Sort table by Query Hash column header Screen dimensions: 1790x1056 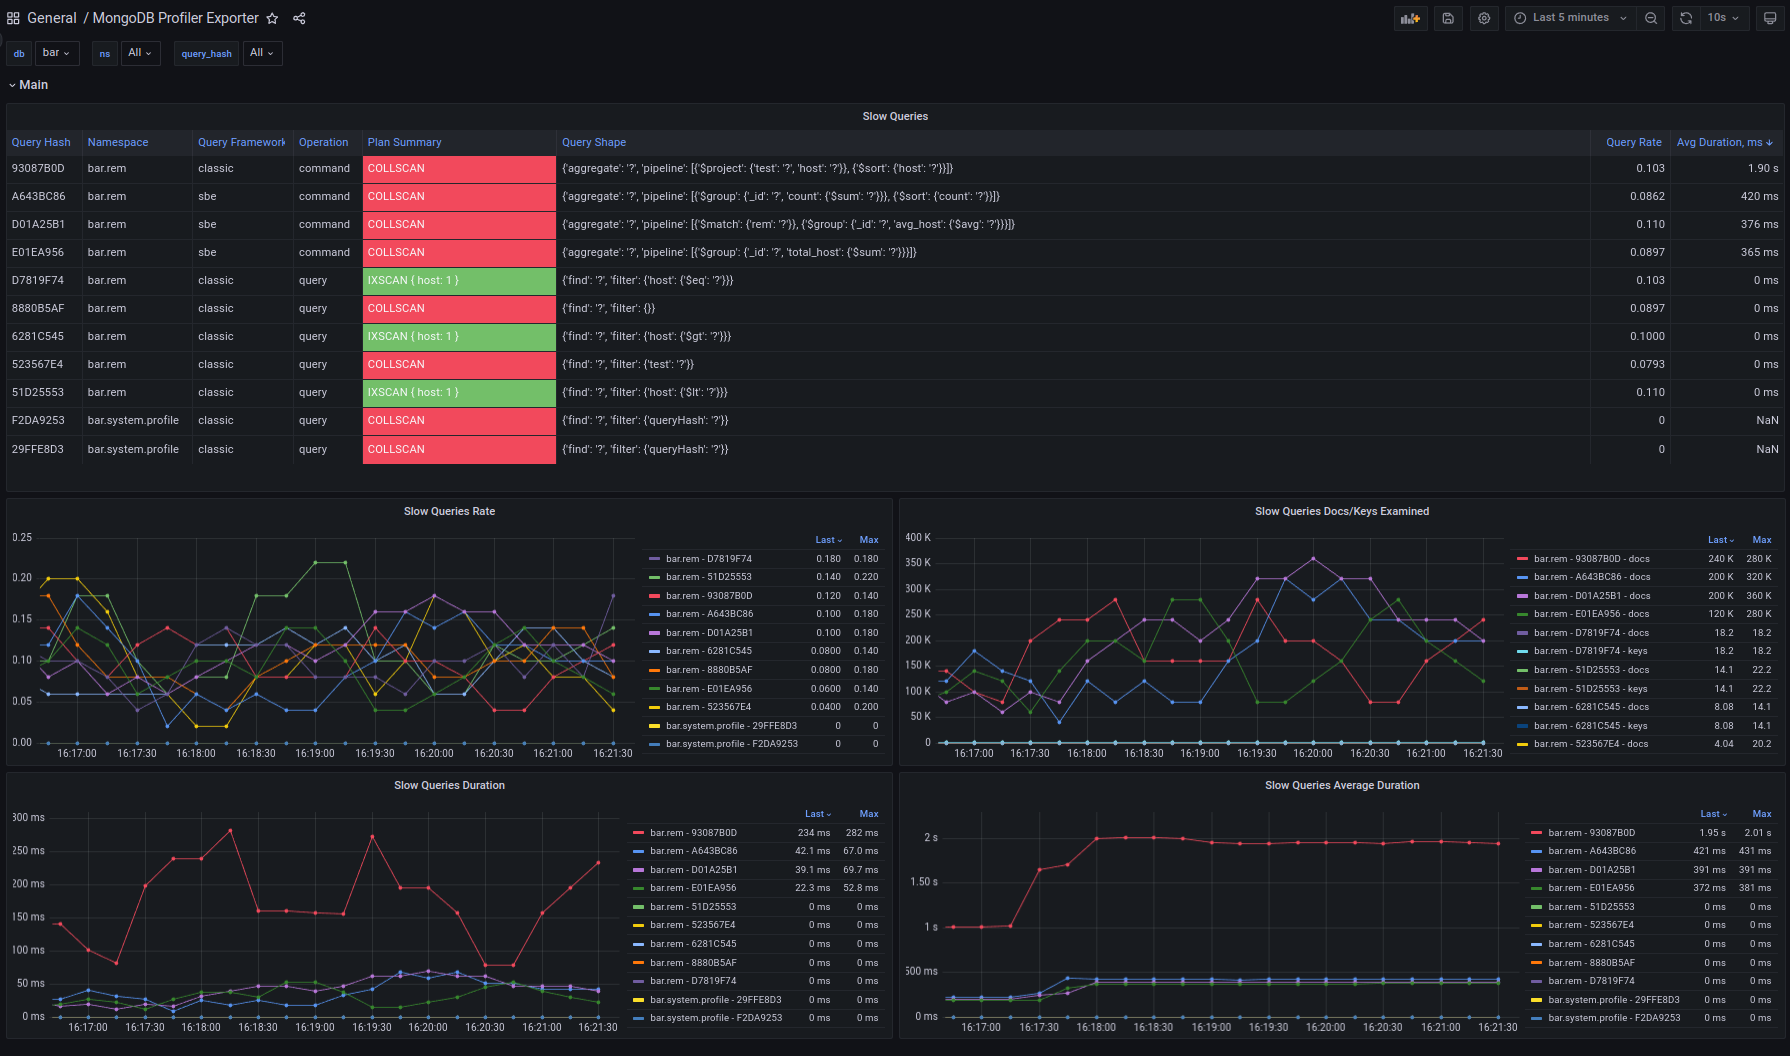[x=41, y=142]
